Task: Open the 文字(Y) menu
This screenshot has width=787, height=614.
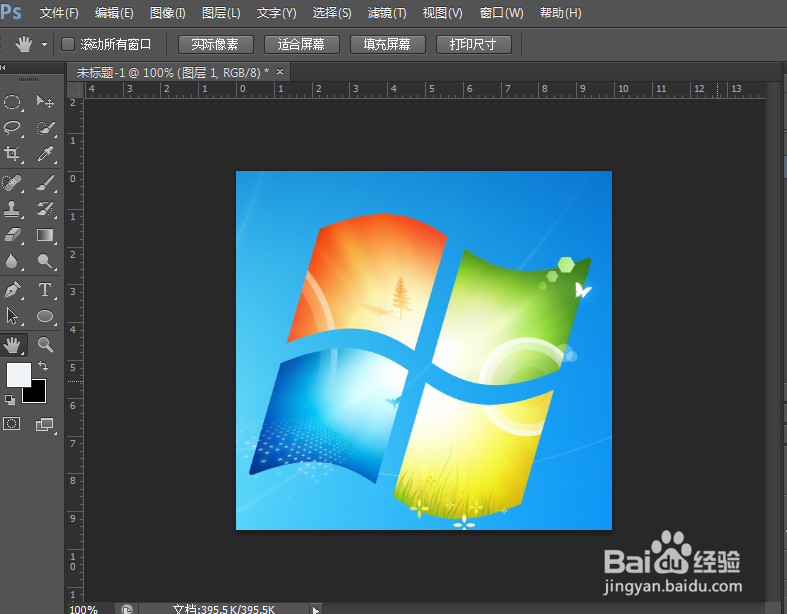Action: [x=277, y=13]
